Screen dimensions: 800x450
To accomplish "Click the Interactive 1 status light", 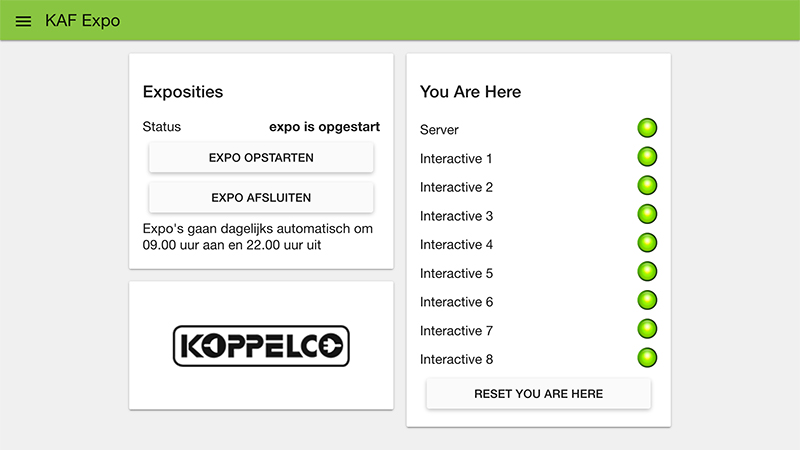I will [647, 157].
